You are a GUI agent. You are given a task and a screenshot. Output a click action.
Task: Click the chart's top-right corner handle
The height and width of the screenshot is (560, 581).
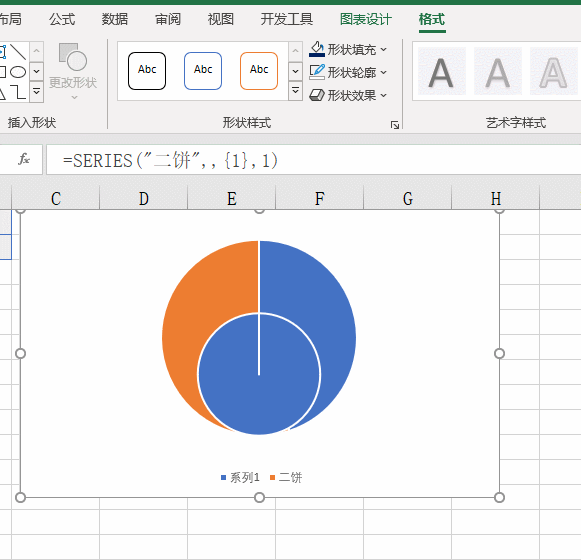click(x=499, y=211)
